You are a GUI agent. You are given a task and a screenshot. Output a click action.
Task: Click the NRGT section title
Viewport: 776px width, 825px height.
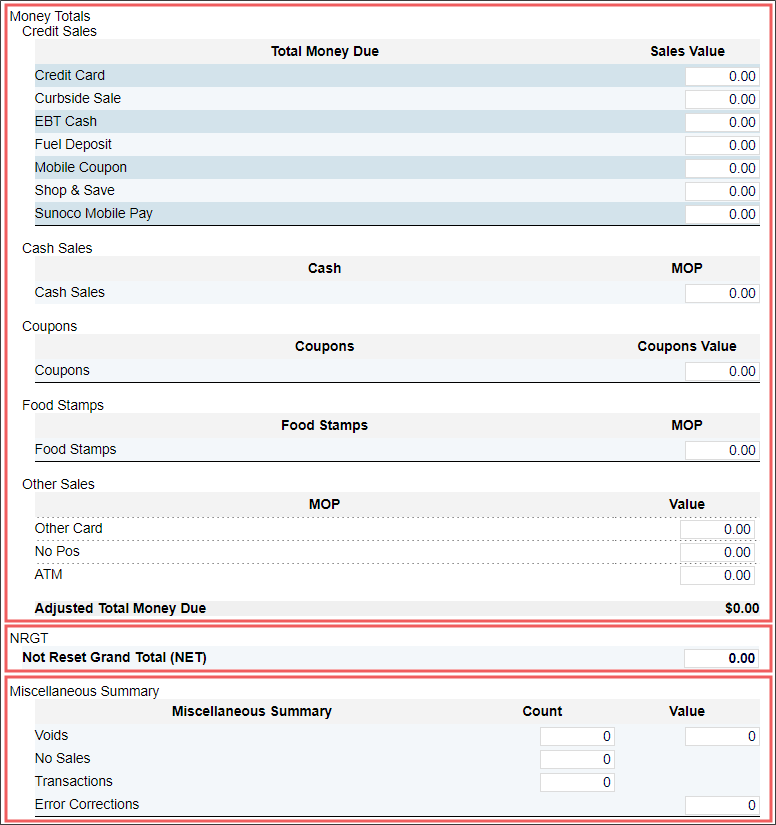point(29,639)
